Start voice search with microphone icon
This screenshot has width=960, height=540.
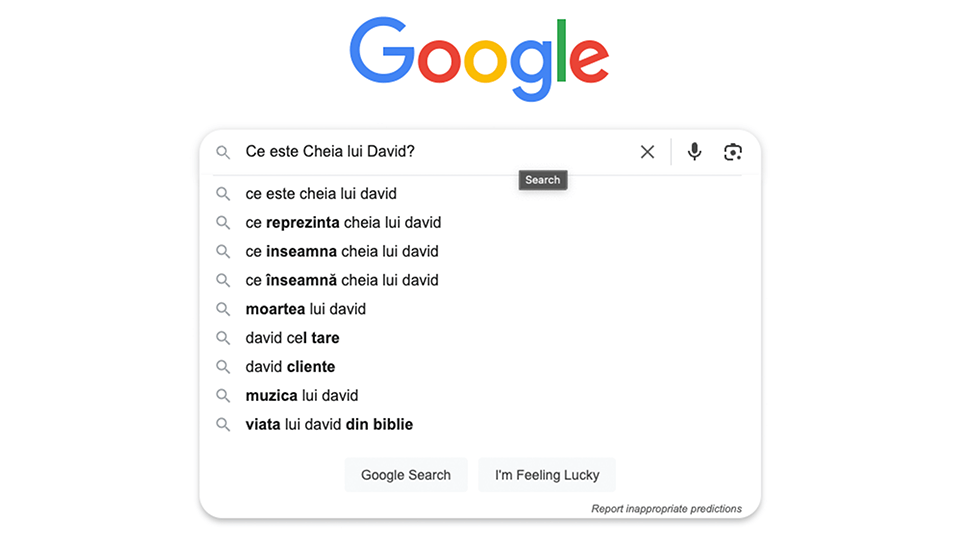click(695, 152)
